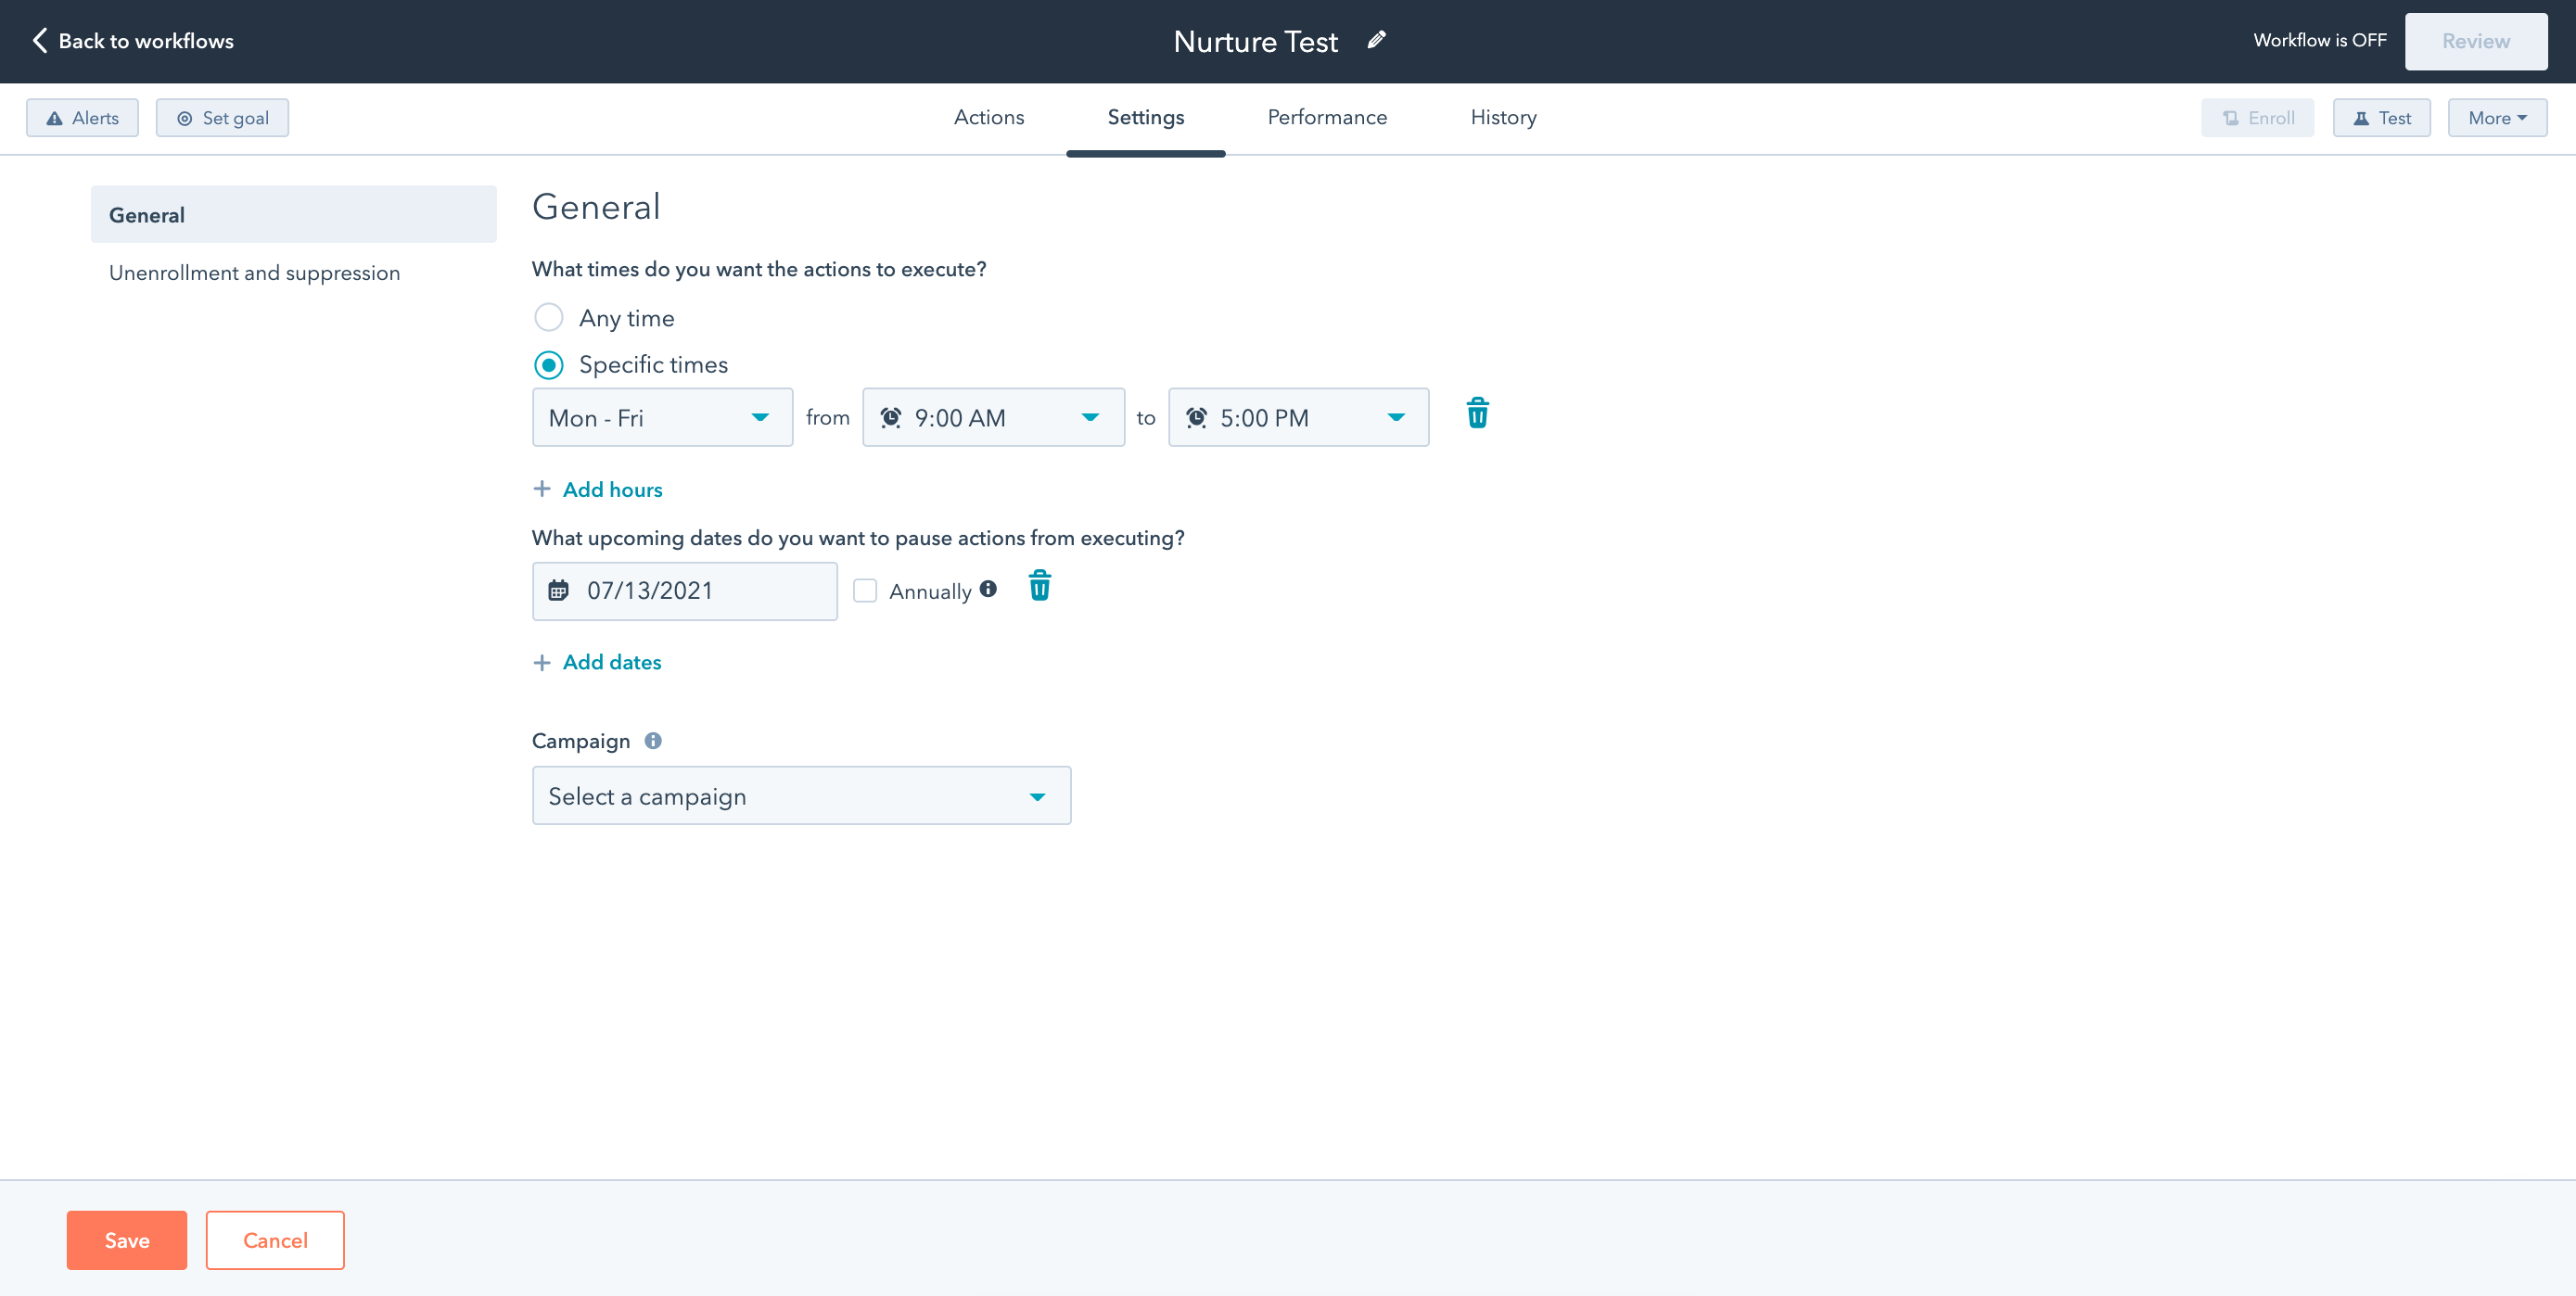Select the Any time radio option

(x=549, y=317)
